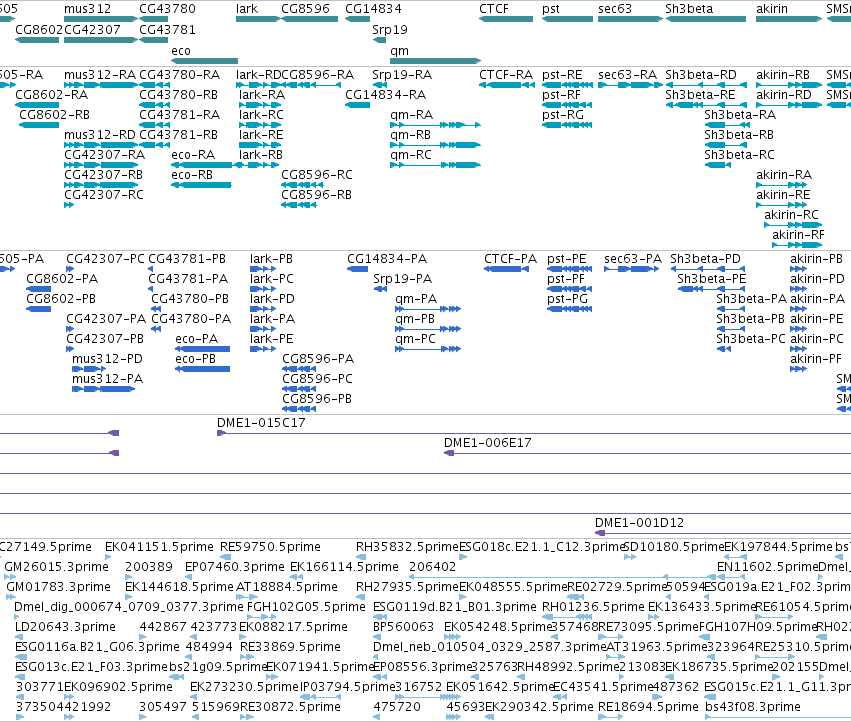Image resolution: width=851 pixels, height=722 pixels.
Task: Click transcript CG8596-RC
Action: [x=317, y=175]
